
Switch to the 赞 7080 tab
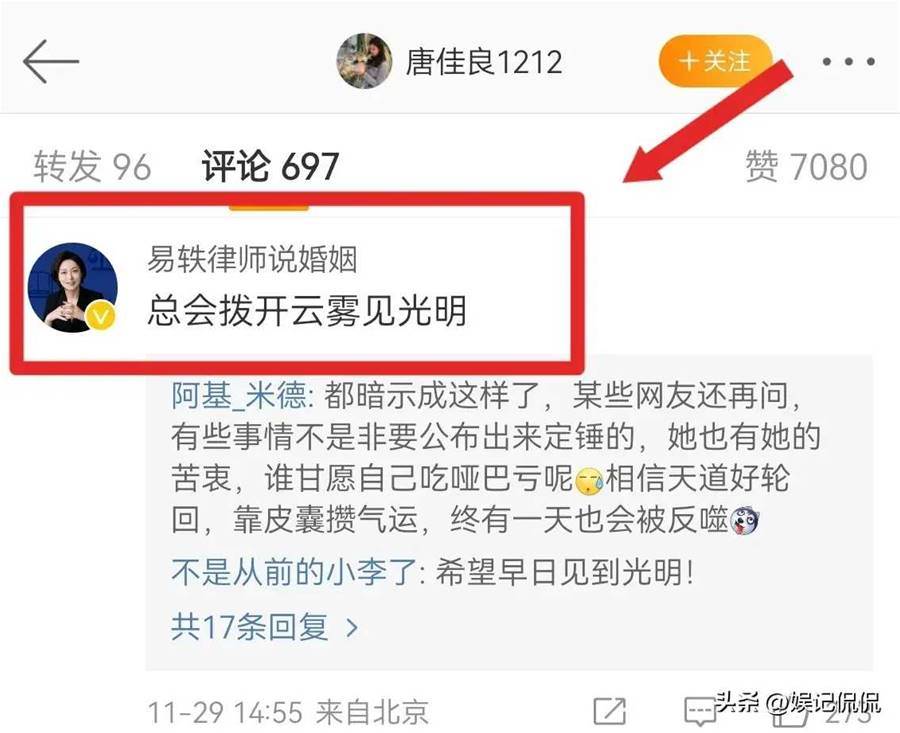(x=806, y=166)
